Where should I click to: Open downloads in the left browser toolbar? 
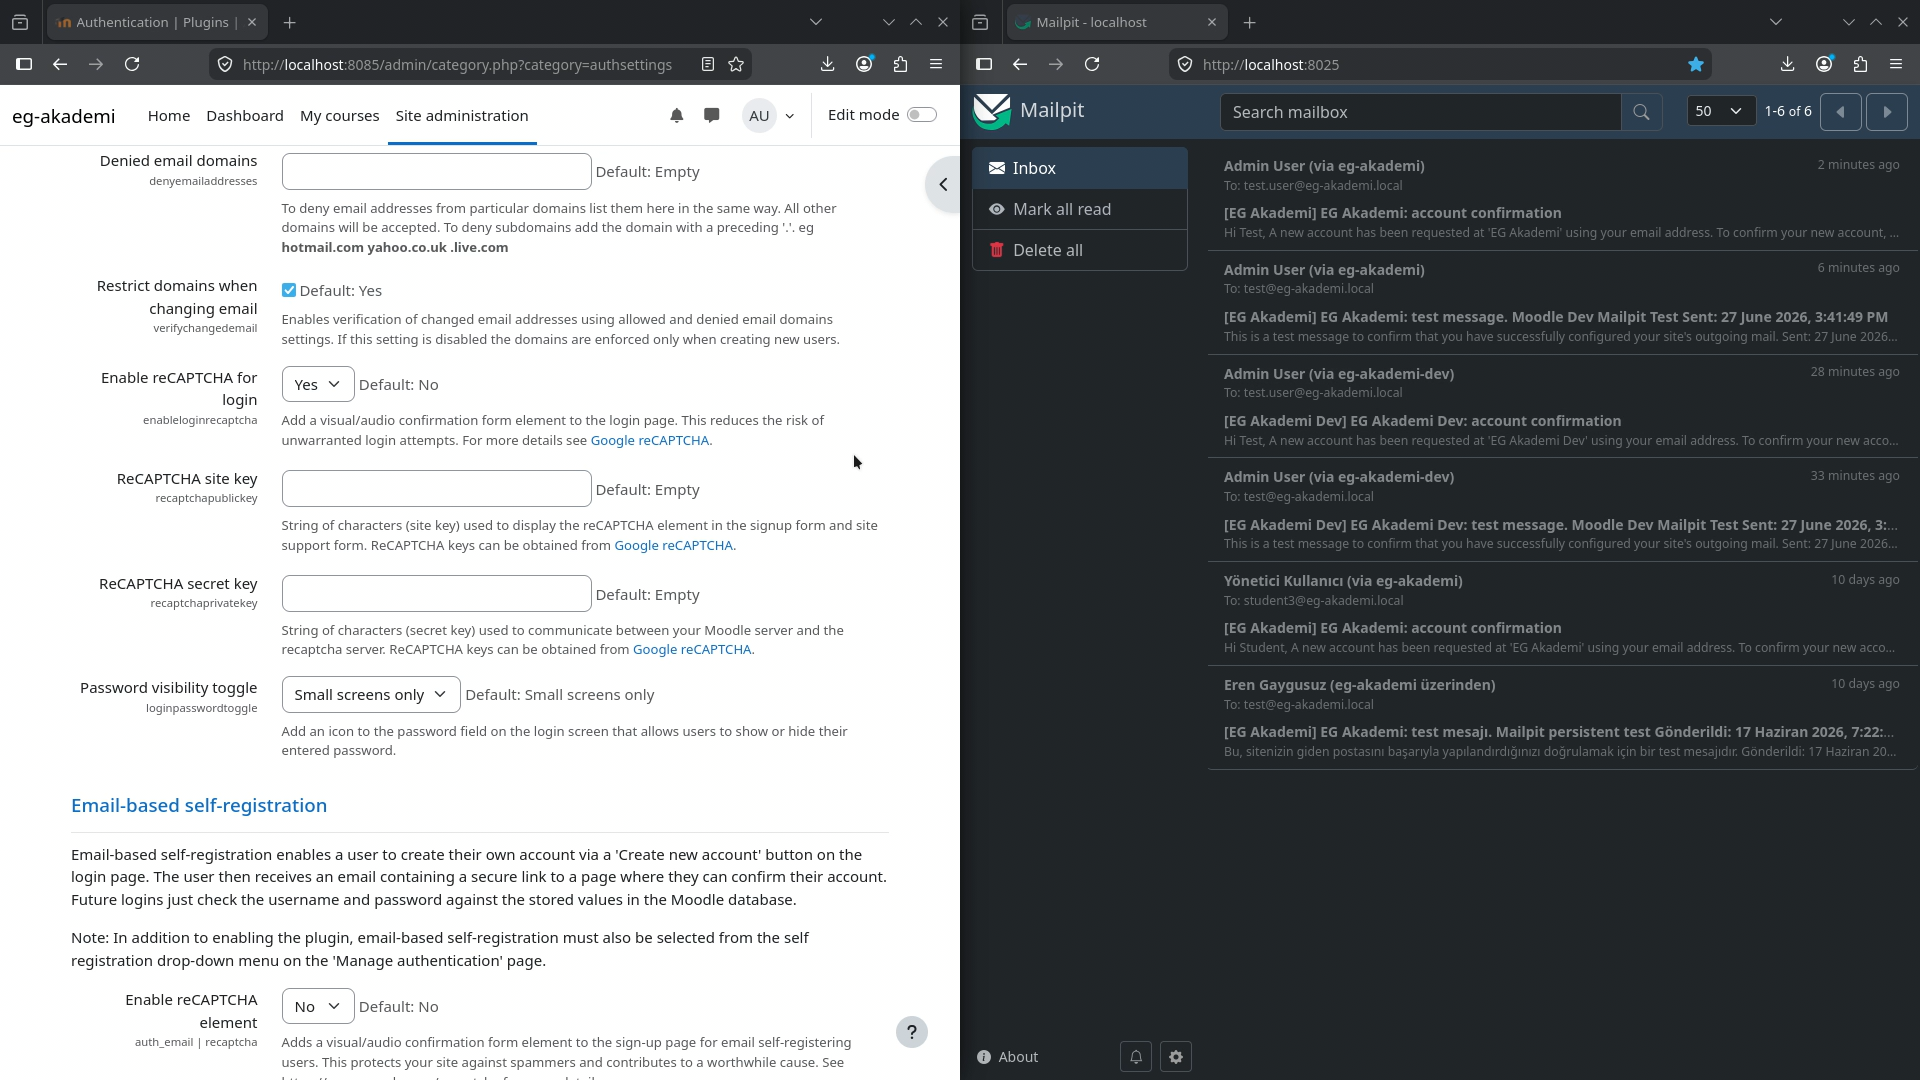click(x=827, y=64)
